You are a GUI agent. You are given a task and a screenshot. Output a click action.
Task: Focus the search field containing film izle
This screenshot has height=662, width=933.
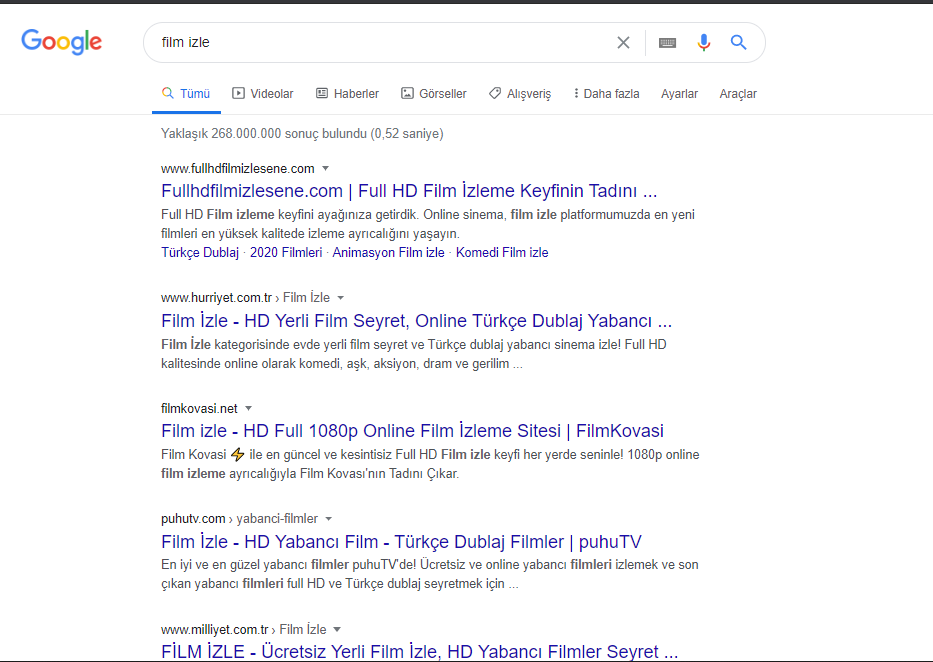[381, 42]
